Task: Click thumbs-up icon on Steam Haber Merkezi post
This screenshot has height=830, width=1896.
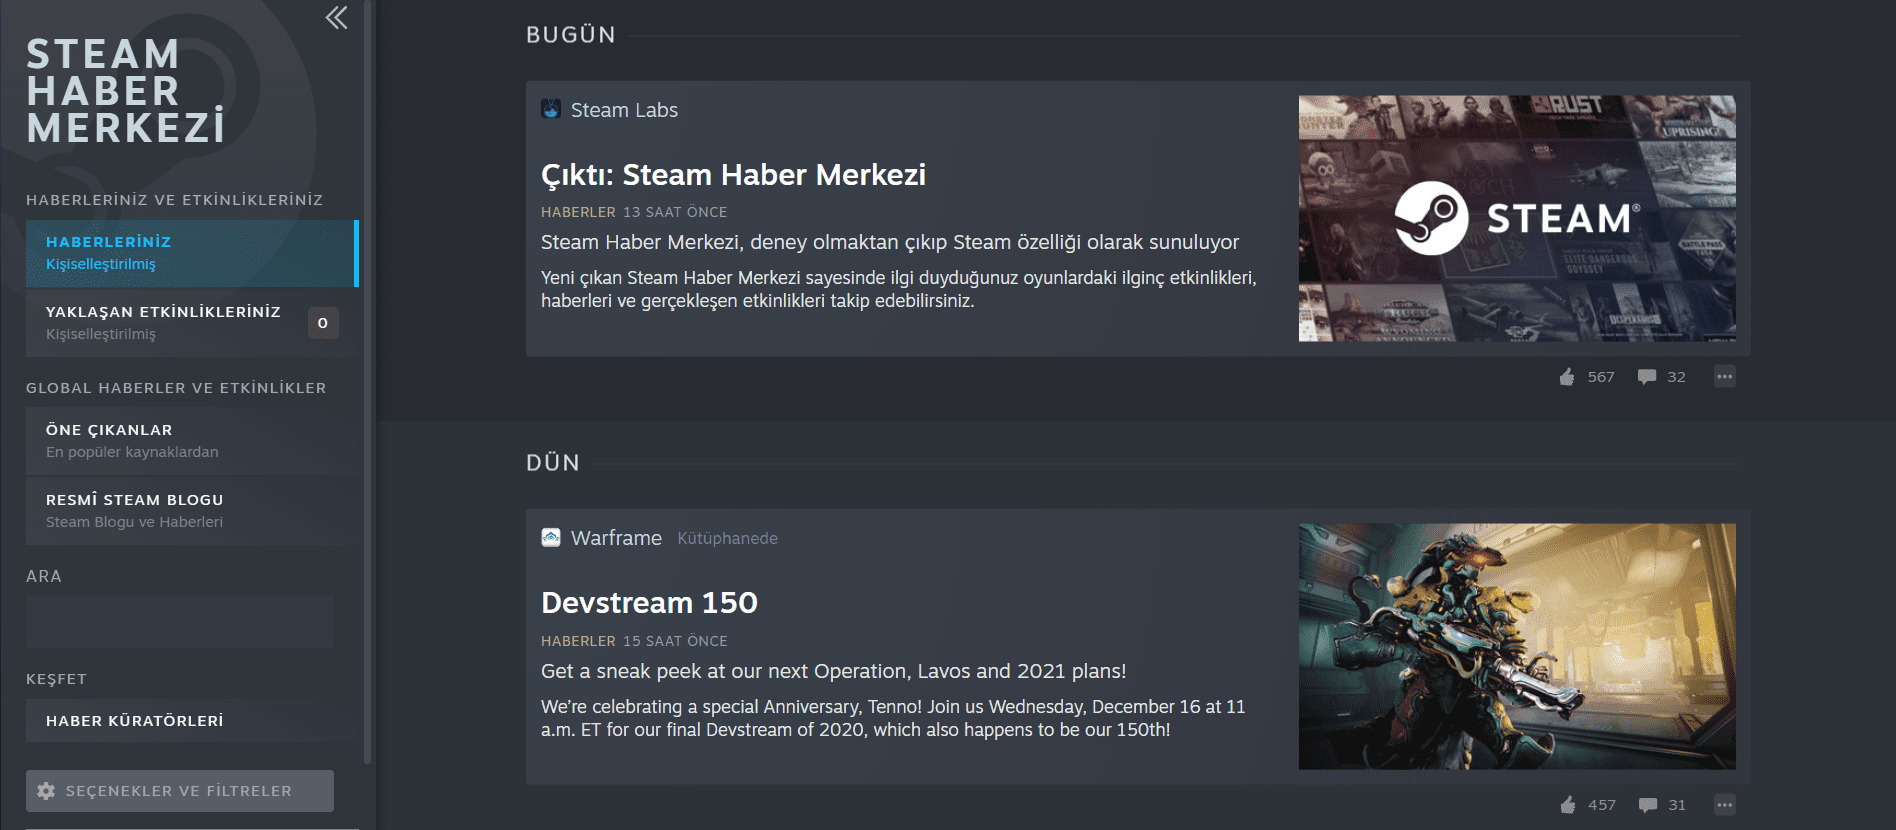Action: coord(1567,377)
